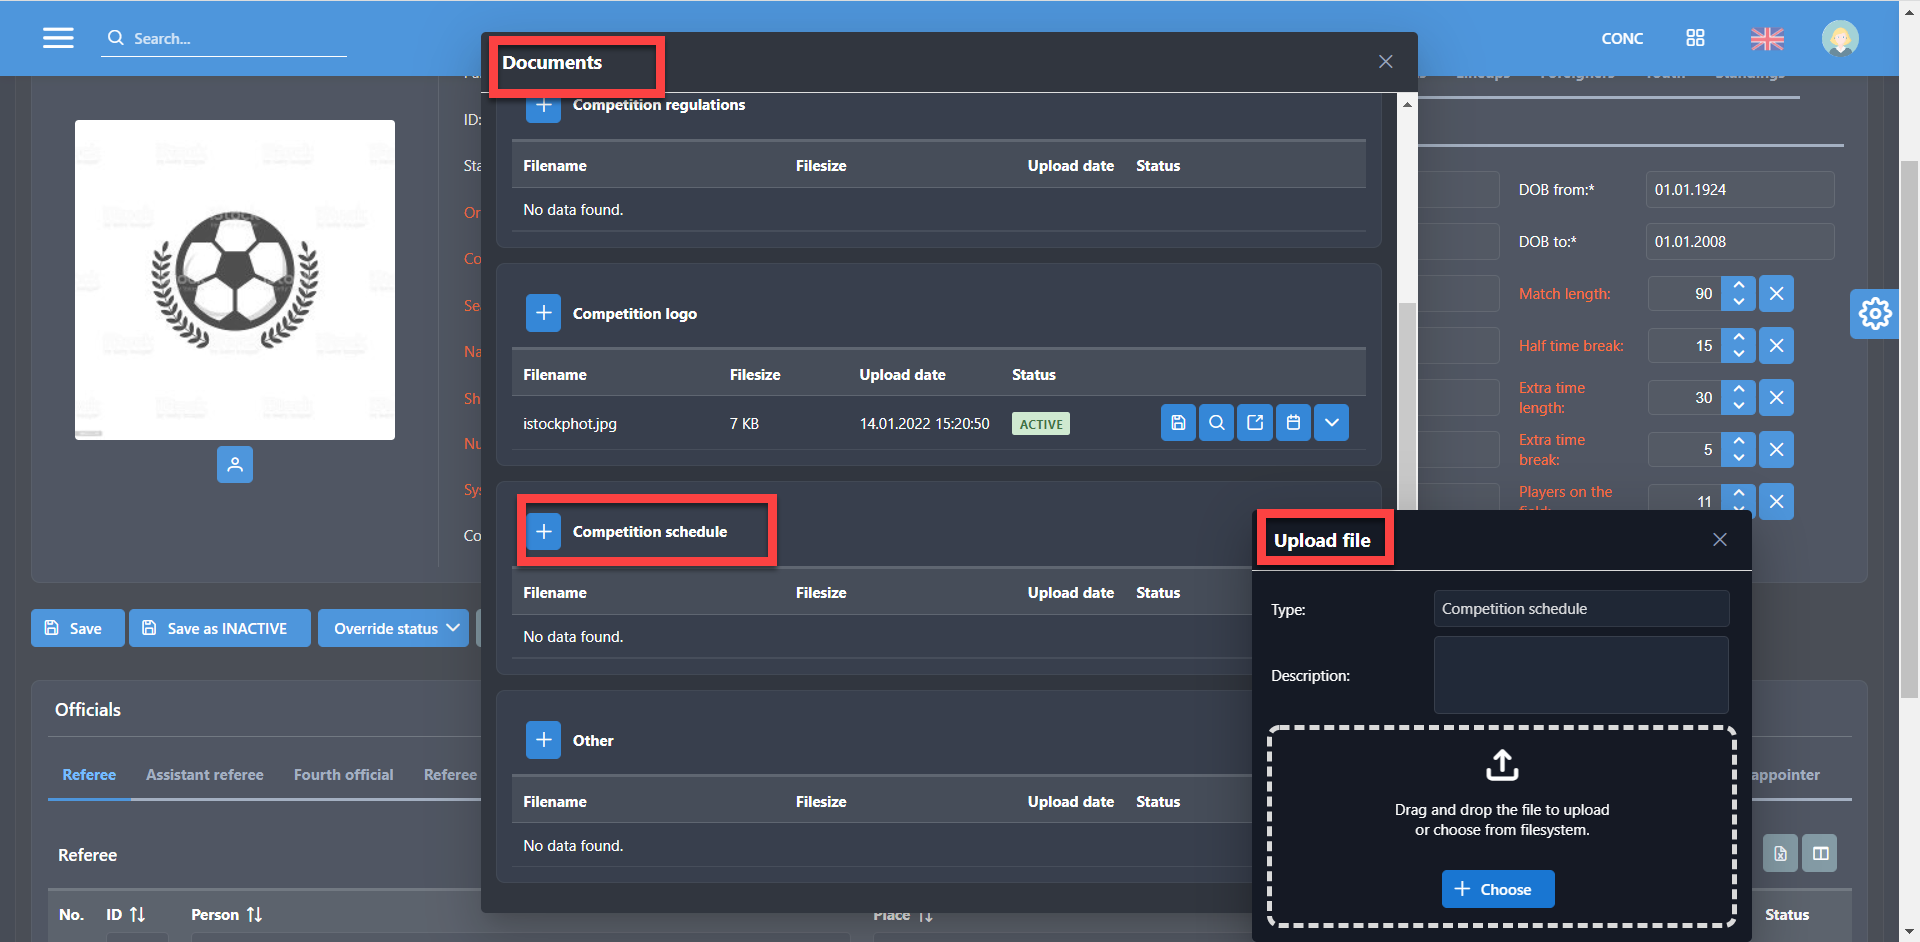1920x942 pixels.
Task: Click the UK flag language selector
Action: click(1767, 38)
